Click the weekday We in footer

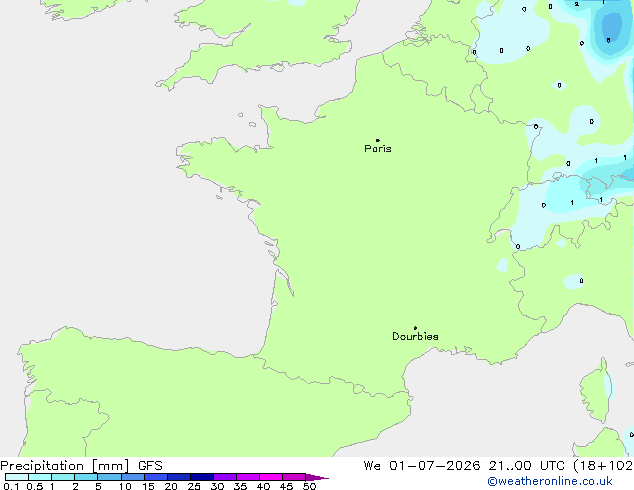[x=372, y=466]
